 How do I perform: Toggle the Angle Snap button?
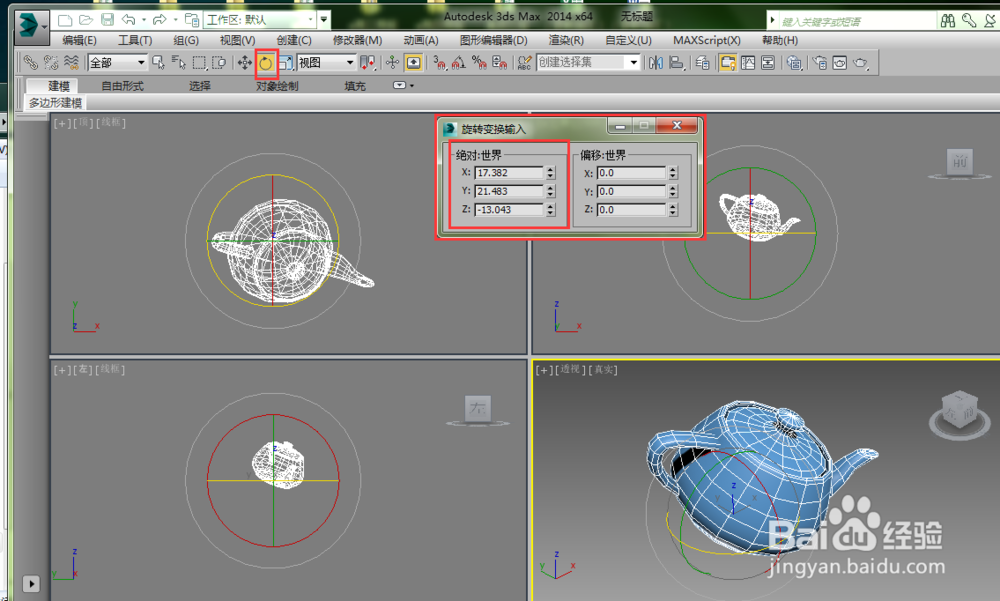pyautogui.click(x=459, y=63)
